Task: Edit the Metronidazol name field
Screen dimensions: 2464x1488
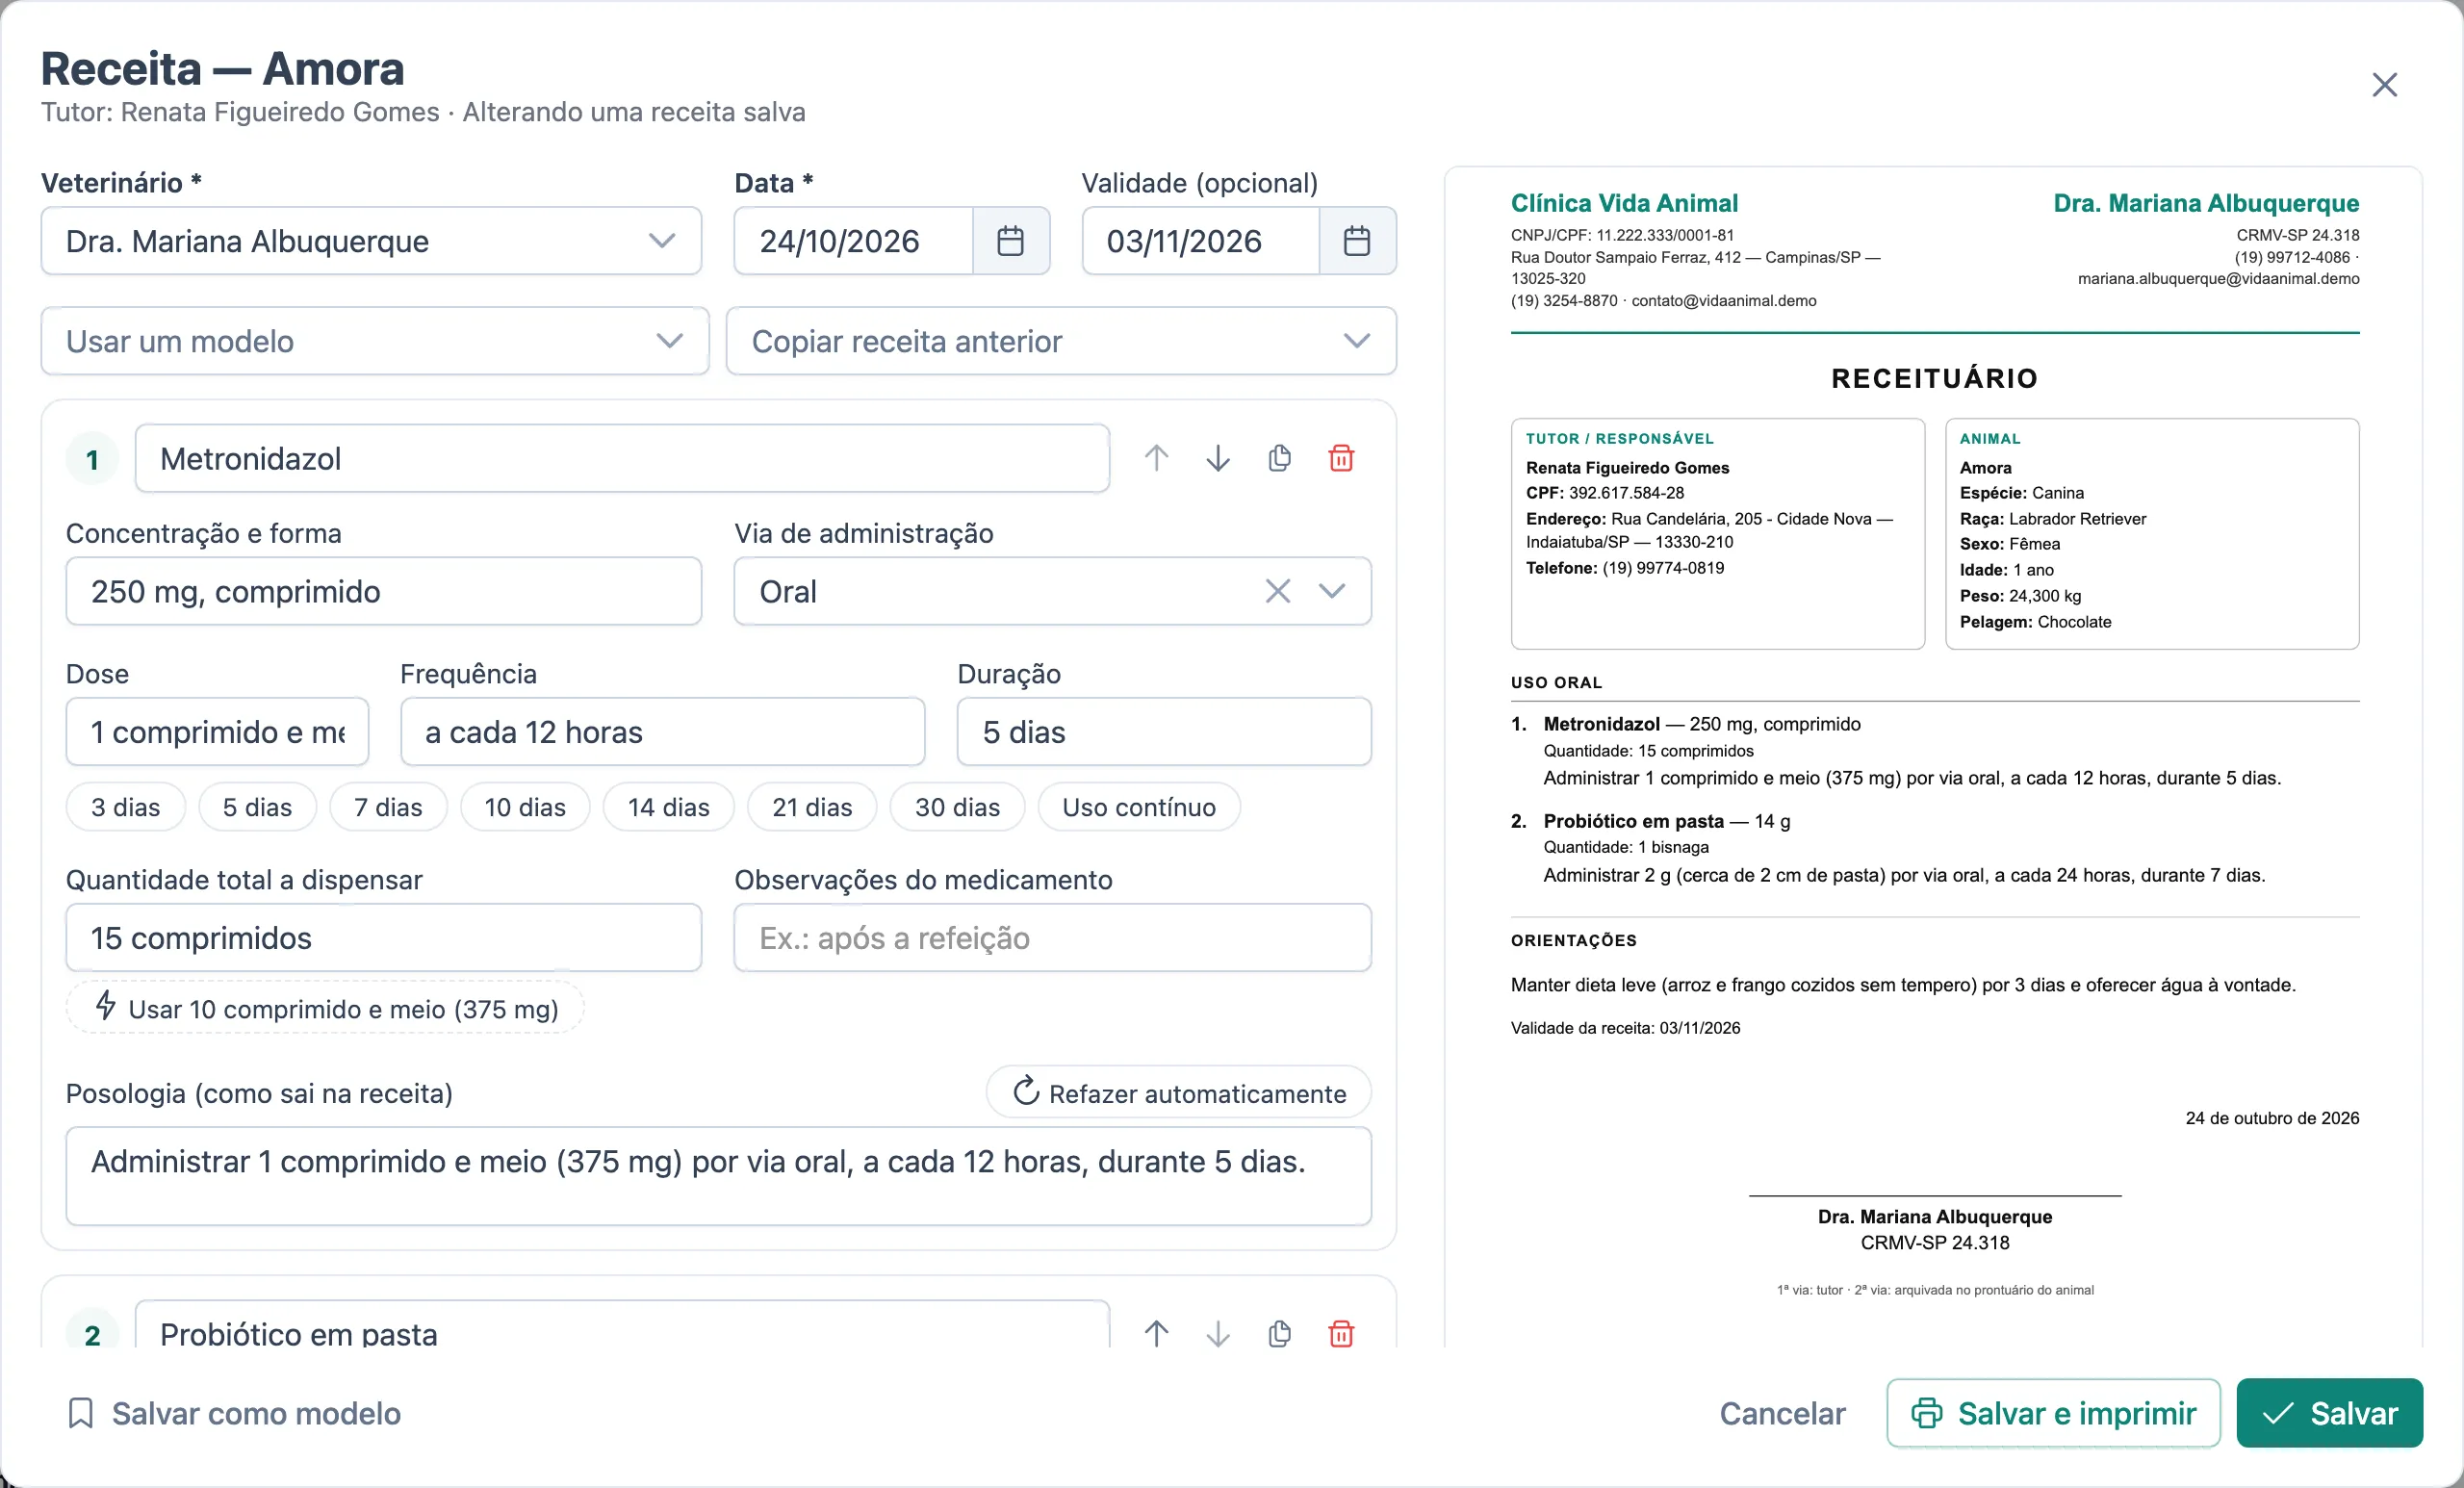Action: tap(622, 458)
